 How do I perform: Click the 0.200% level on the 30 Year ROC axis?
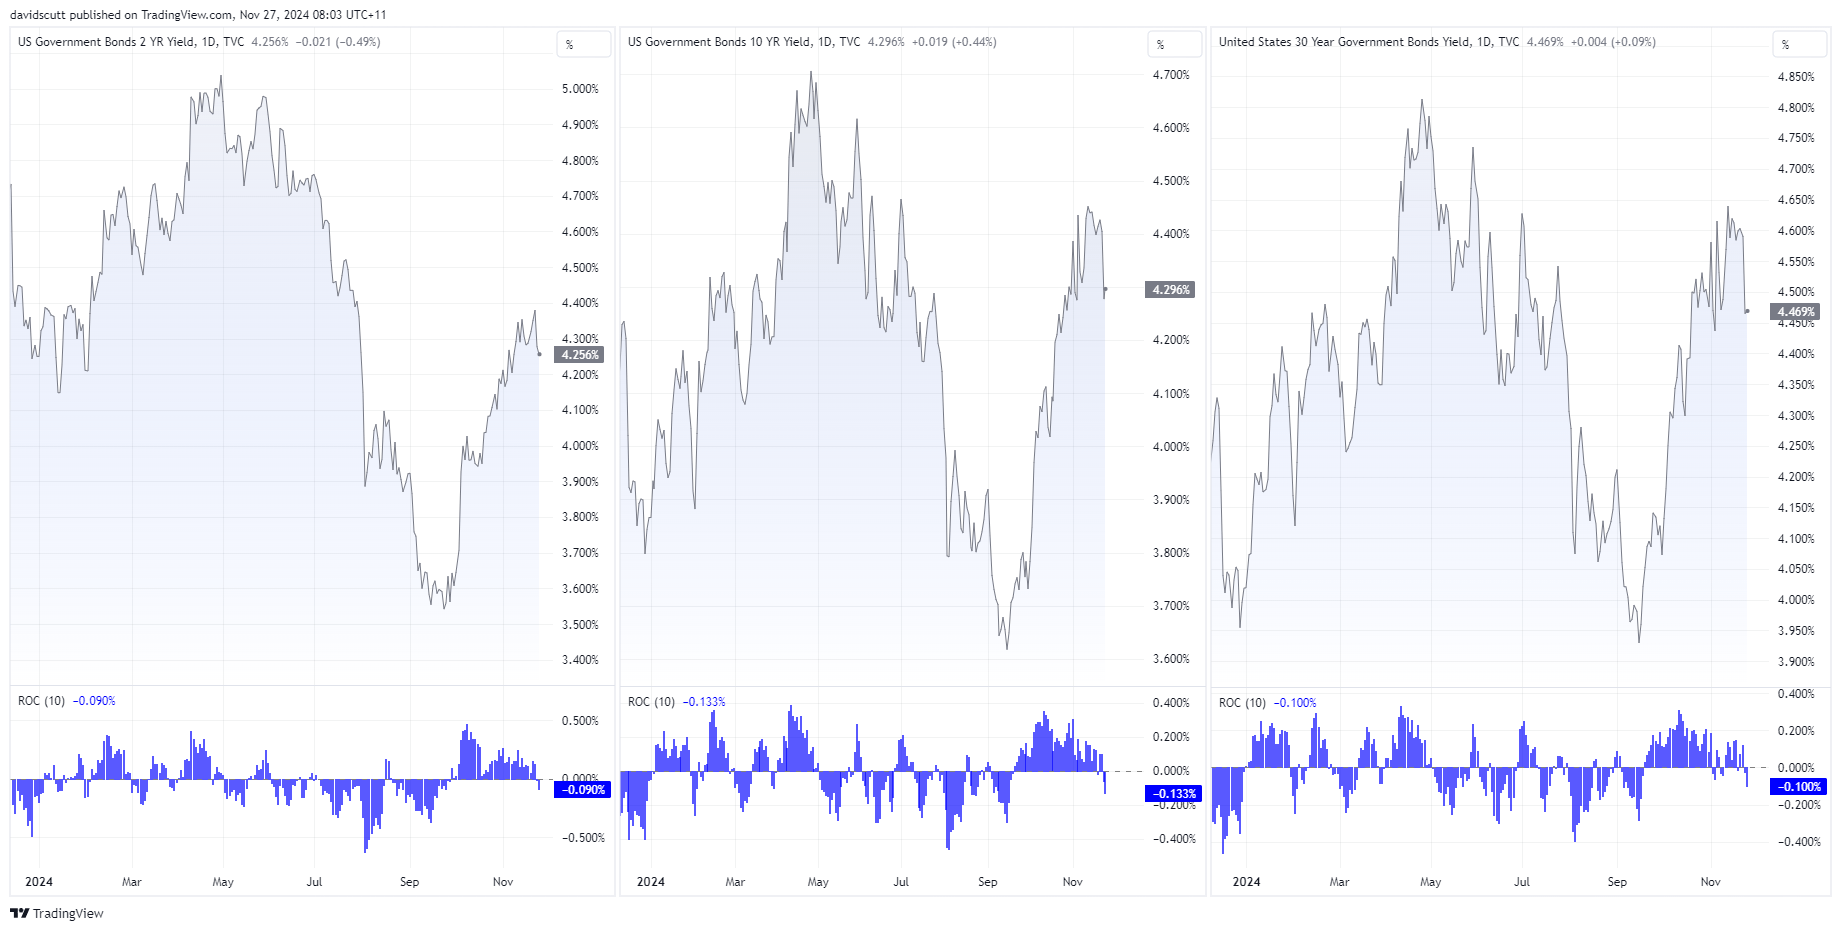click(x=1796, y=731)
